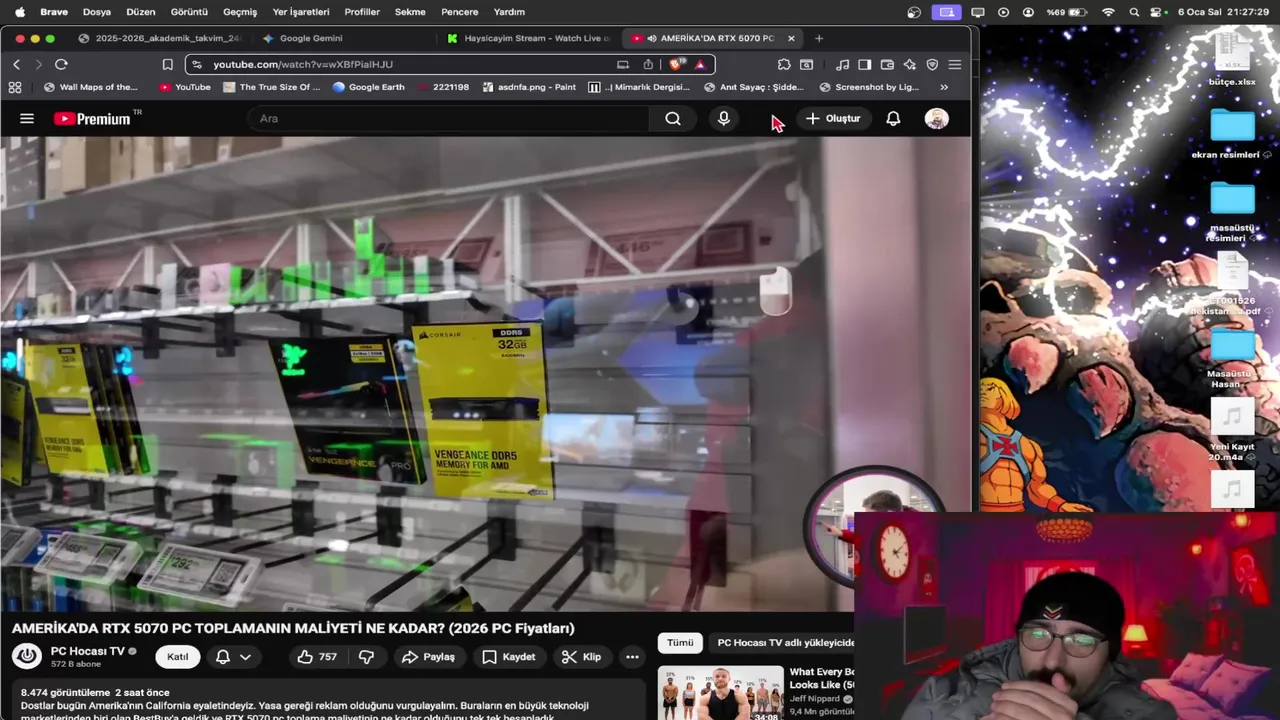The image size is (1280, 720).
Task: Open Wi-Fi status in menu bar
Action: 1108,12
